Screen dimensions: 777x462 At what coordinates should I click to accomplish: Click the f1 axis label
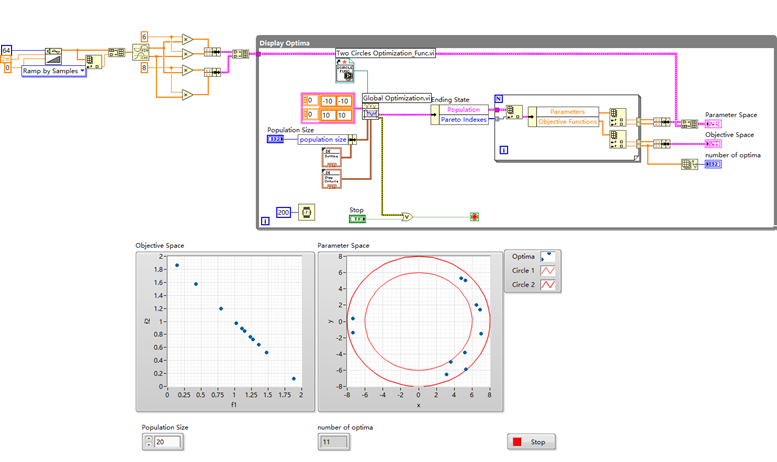(x=234, y=404)
